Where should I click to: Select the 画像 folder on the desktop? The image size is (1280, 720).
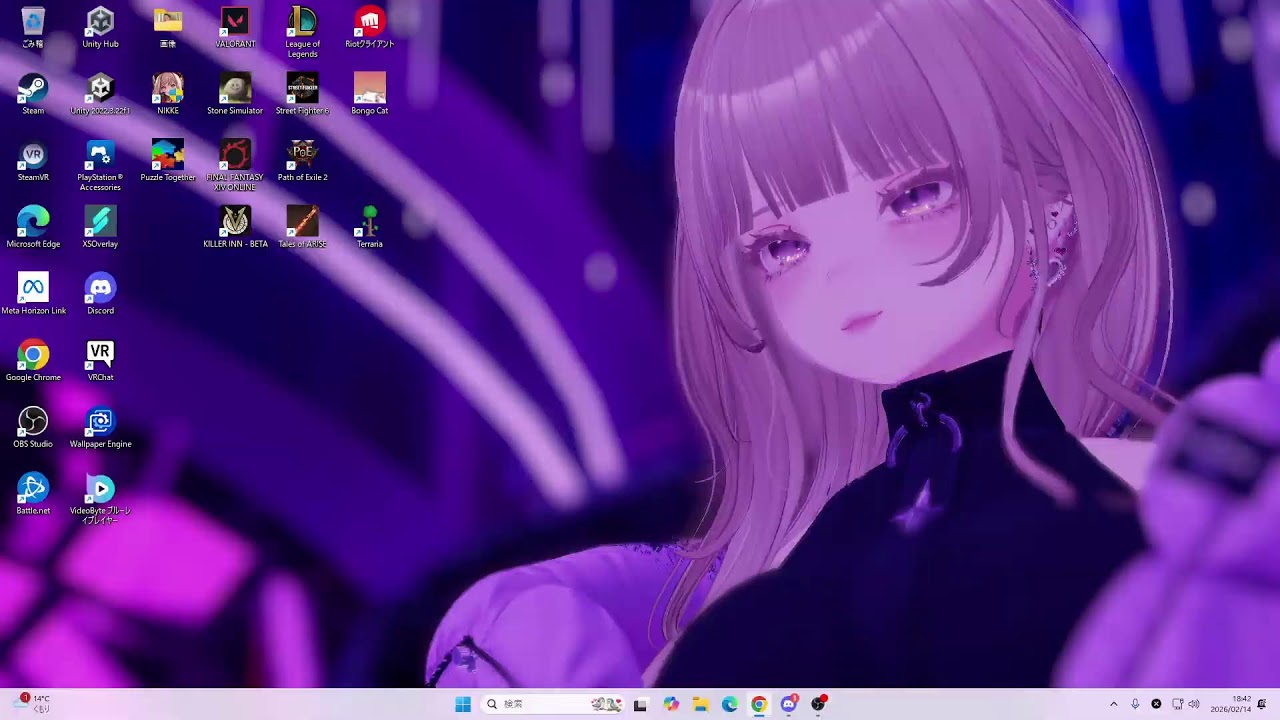click(x=168, y=27)
